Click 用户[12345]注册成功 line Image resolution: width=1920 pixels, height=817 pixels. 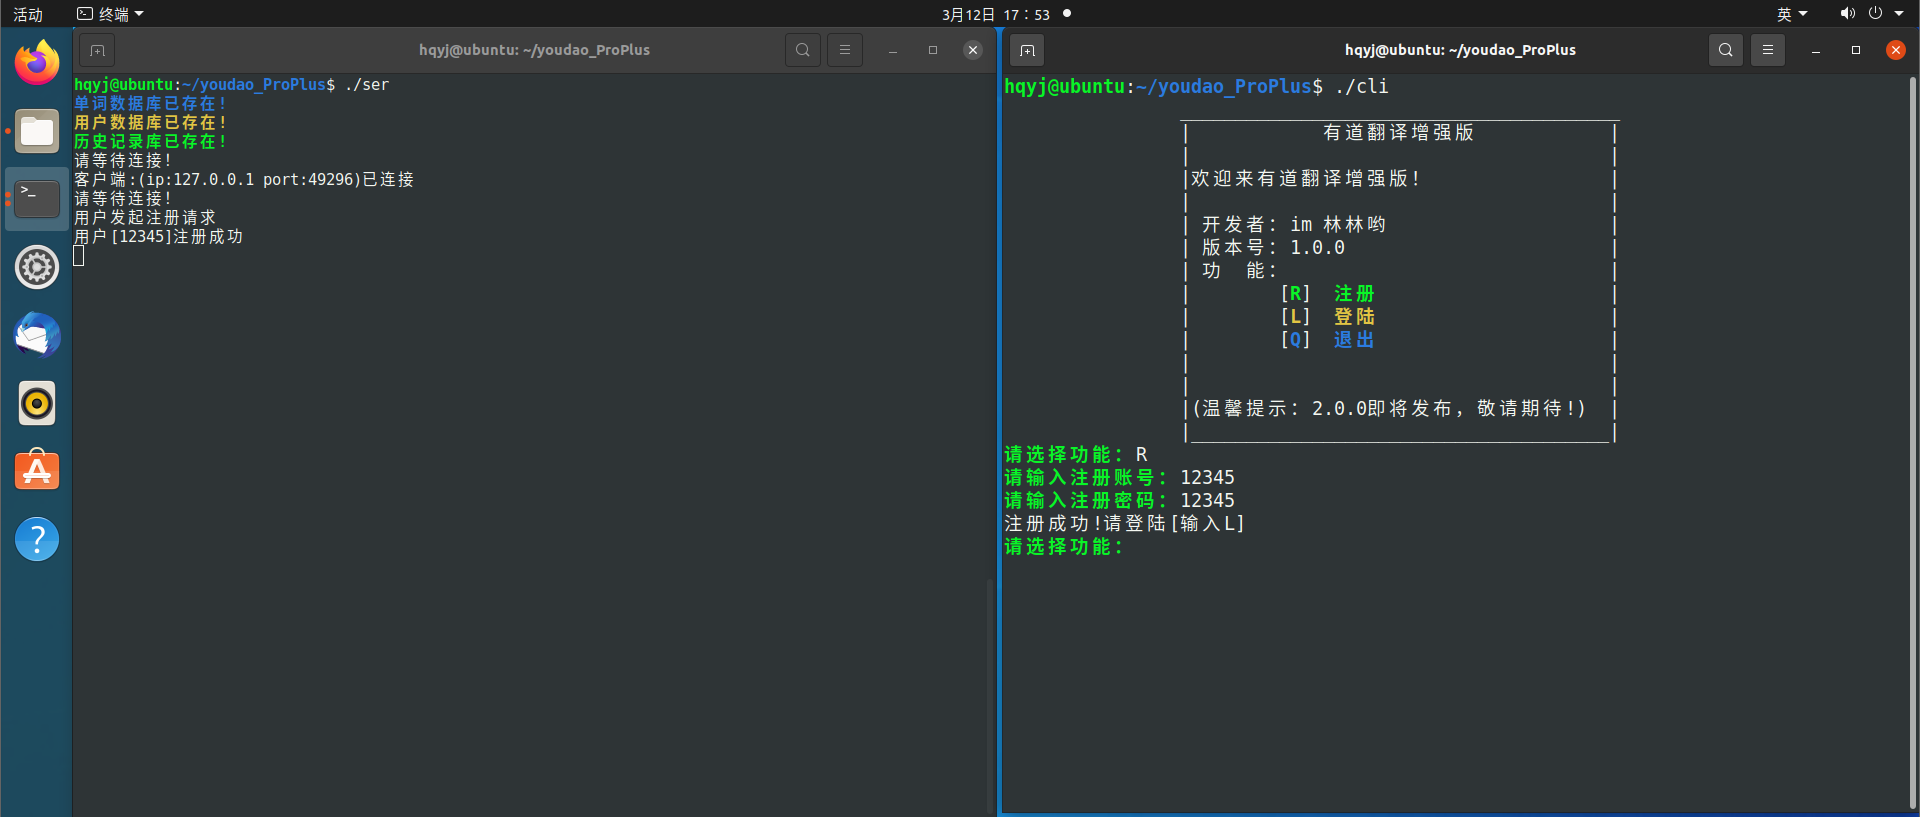[159, 237]
